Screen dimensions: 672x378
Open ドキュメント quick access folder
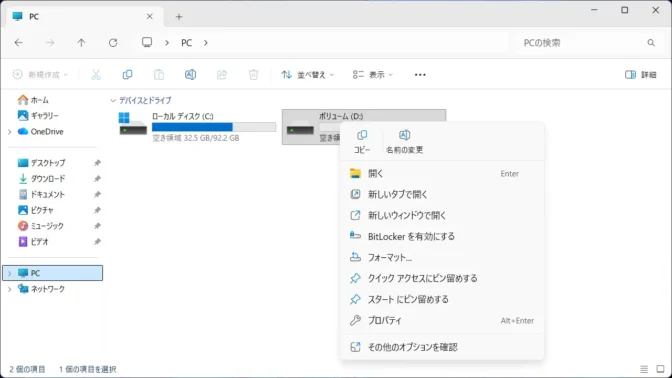[48, 195]
